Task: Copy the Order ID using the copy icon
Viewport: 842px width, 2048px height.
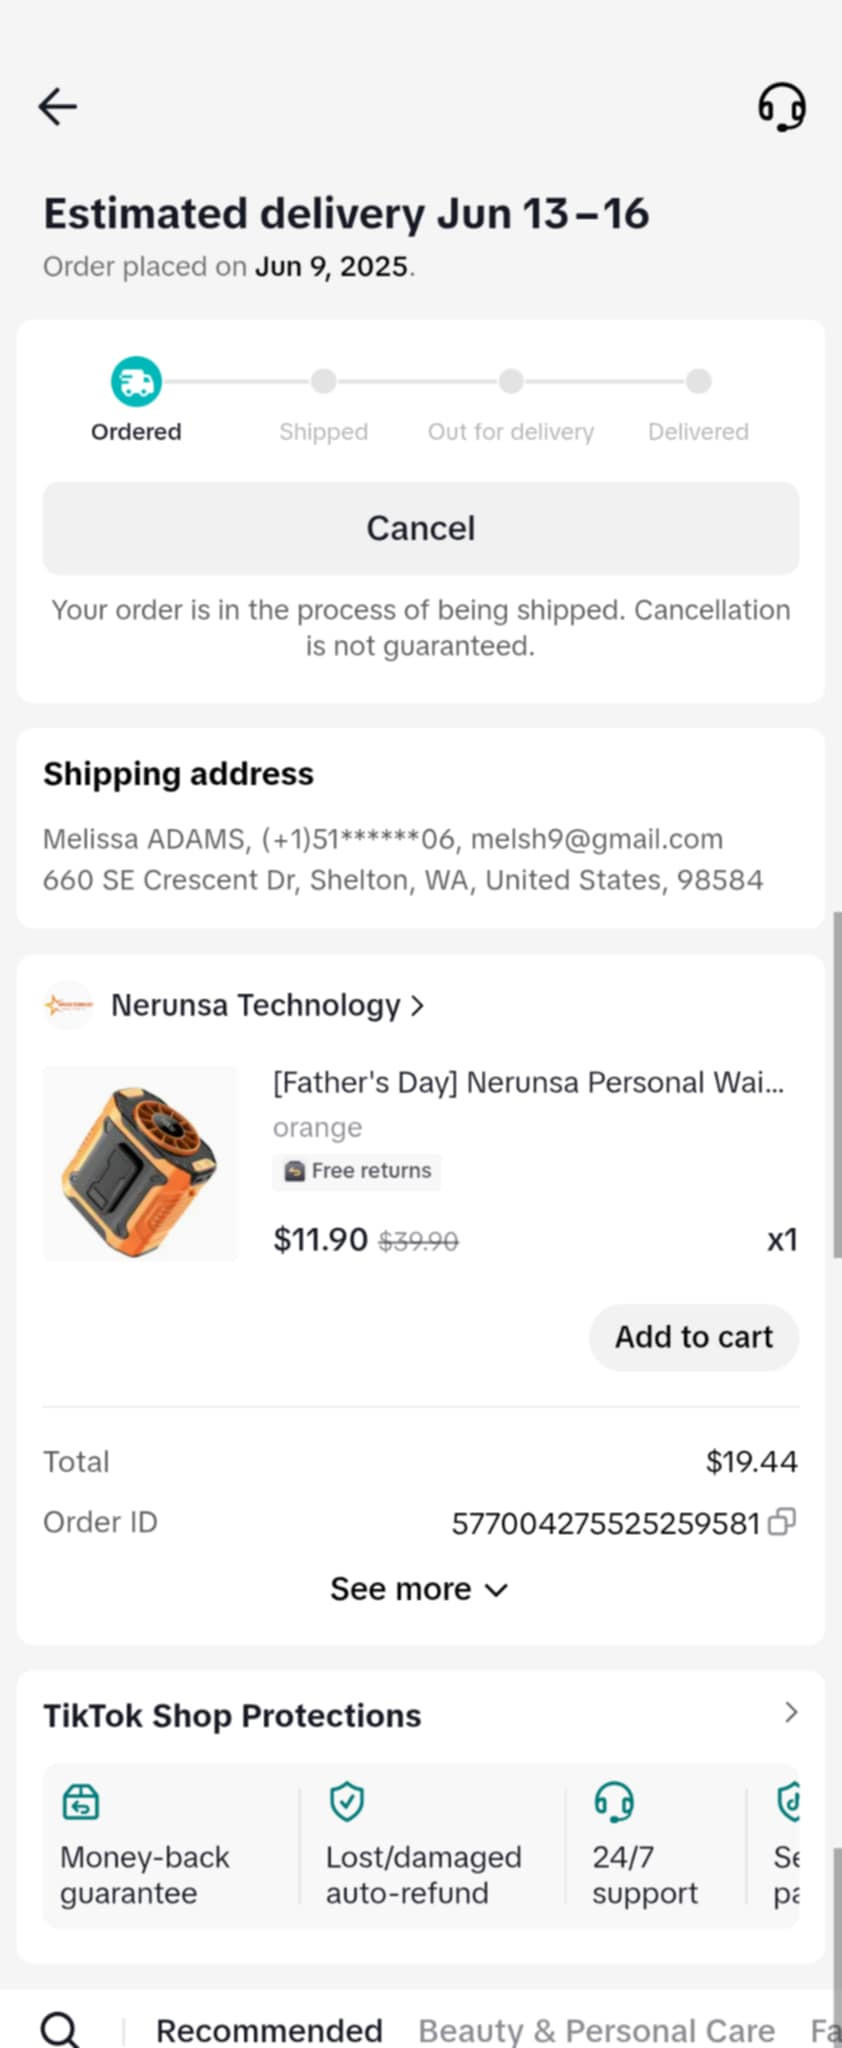Action: (782, 1522)
